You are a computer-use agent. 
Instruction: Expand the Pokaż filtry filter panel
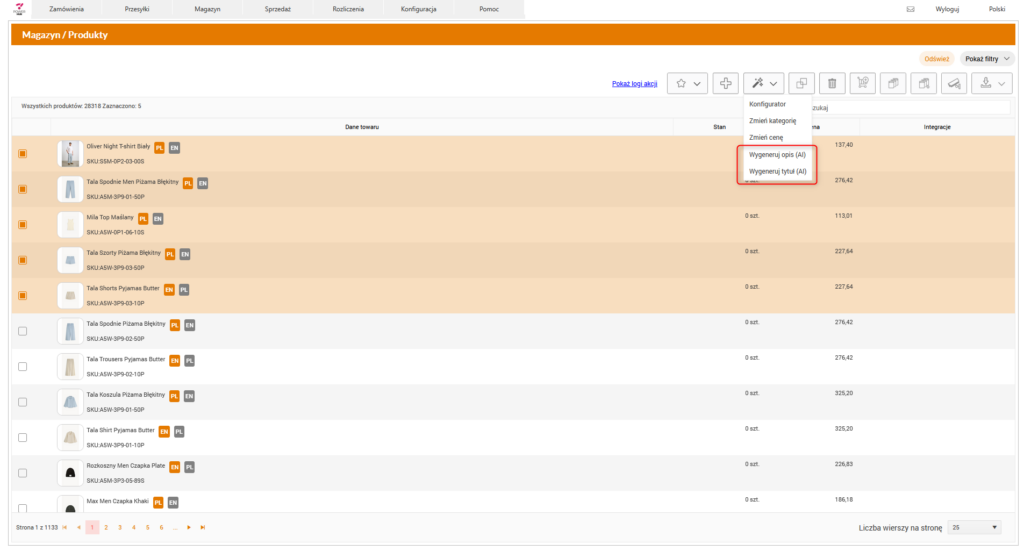tap(986, 59)
